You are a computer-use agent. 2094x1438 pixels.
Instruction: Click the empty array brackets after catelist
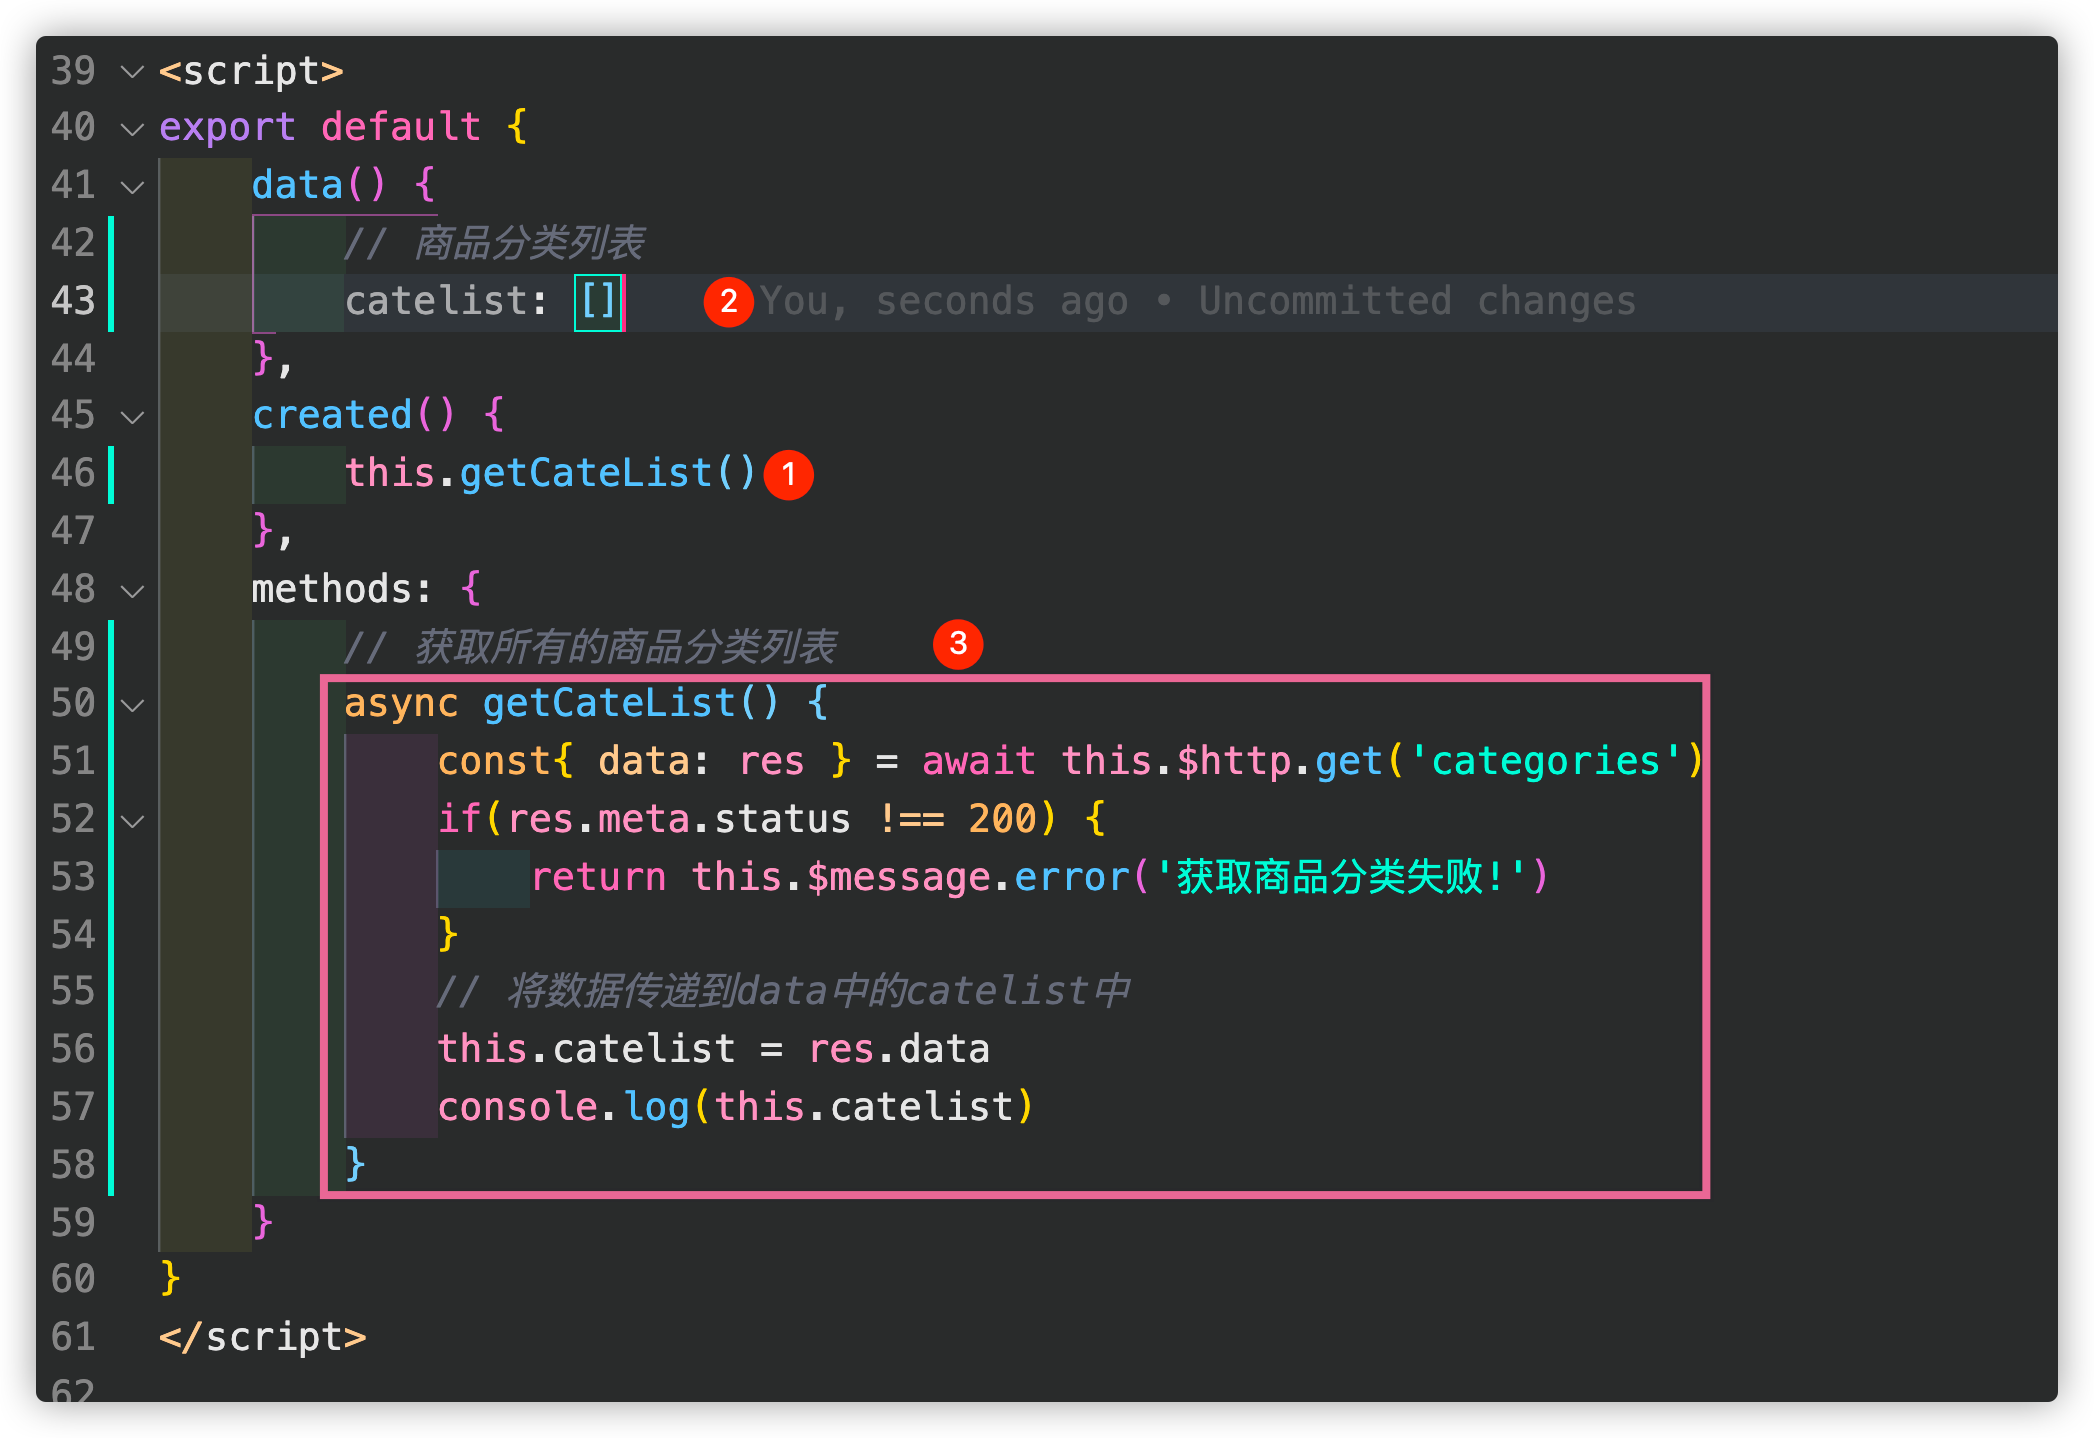click(x=598, y=301)
